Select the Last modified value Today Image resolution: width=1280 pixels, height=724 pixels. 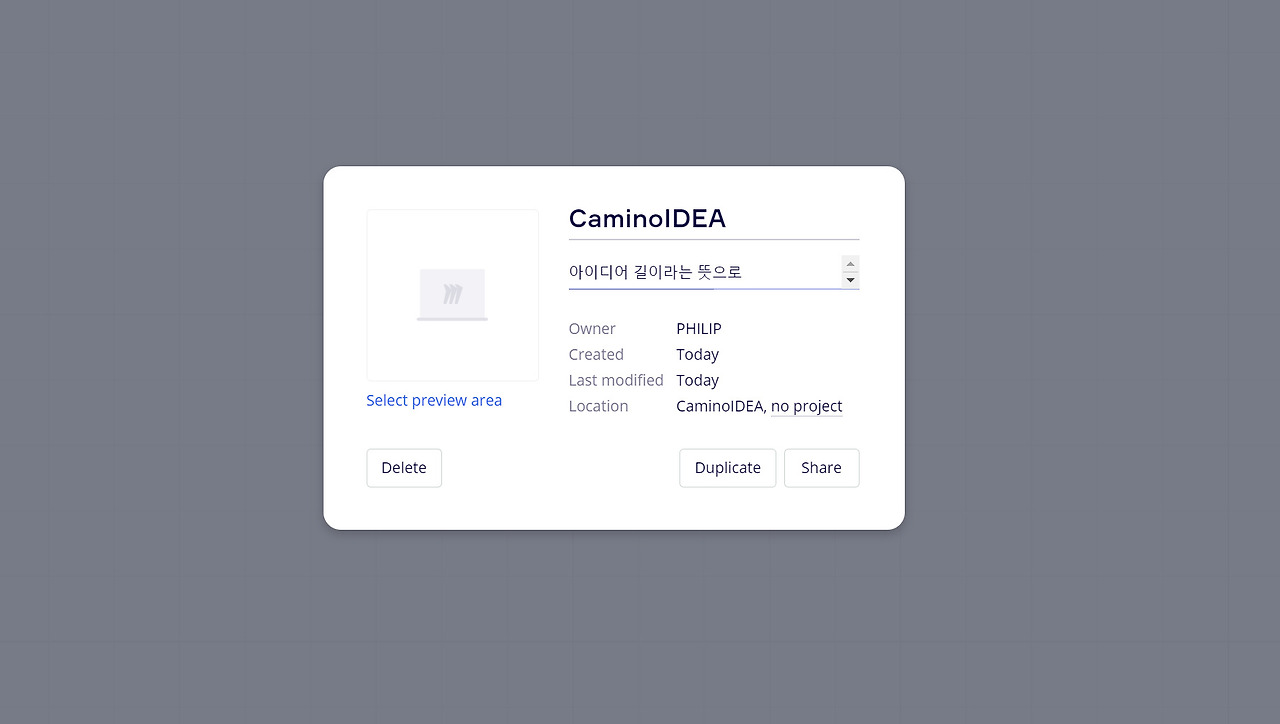point(698,381)
